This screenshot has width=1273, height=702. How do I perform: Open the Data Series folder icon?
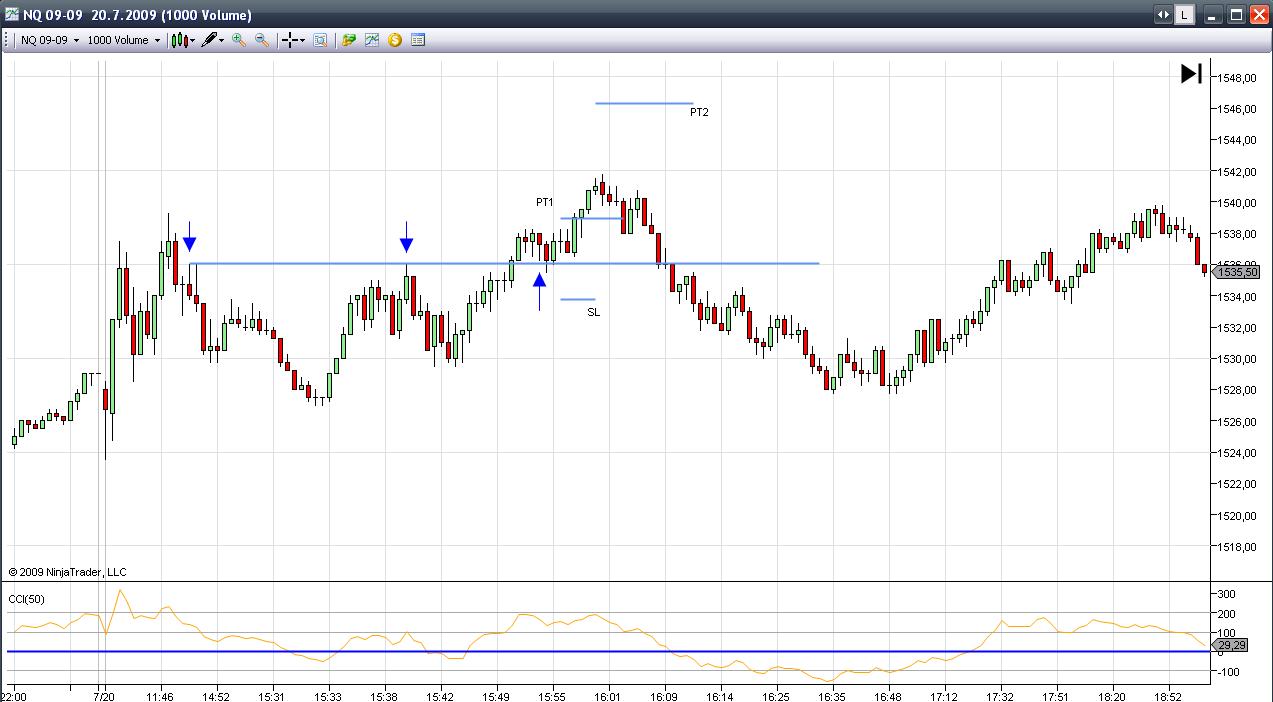(x=349, y=40)
